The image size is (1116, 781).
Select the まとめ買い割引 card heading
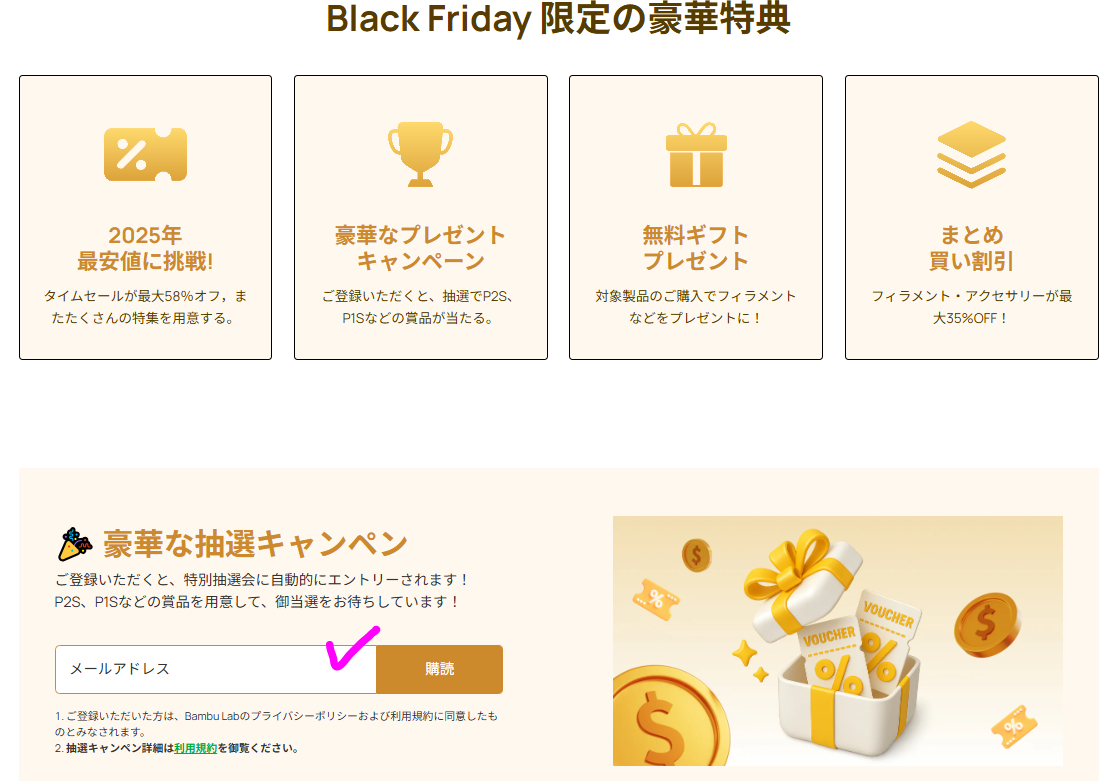pos(971,248)
